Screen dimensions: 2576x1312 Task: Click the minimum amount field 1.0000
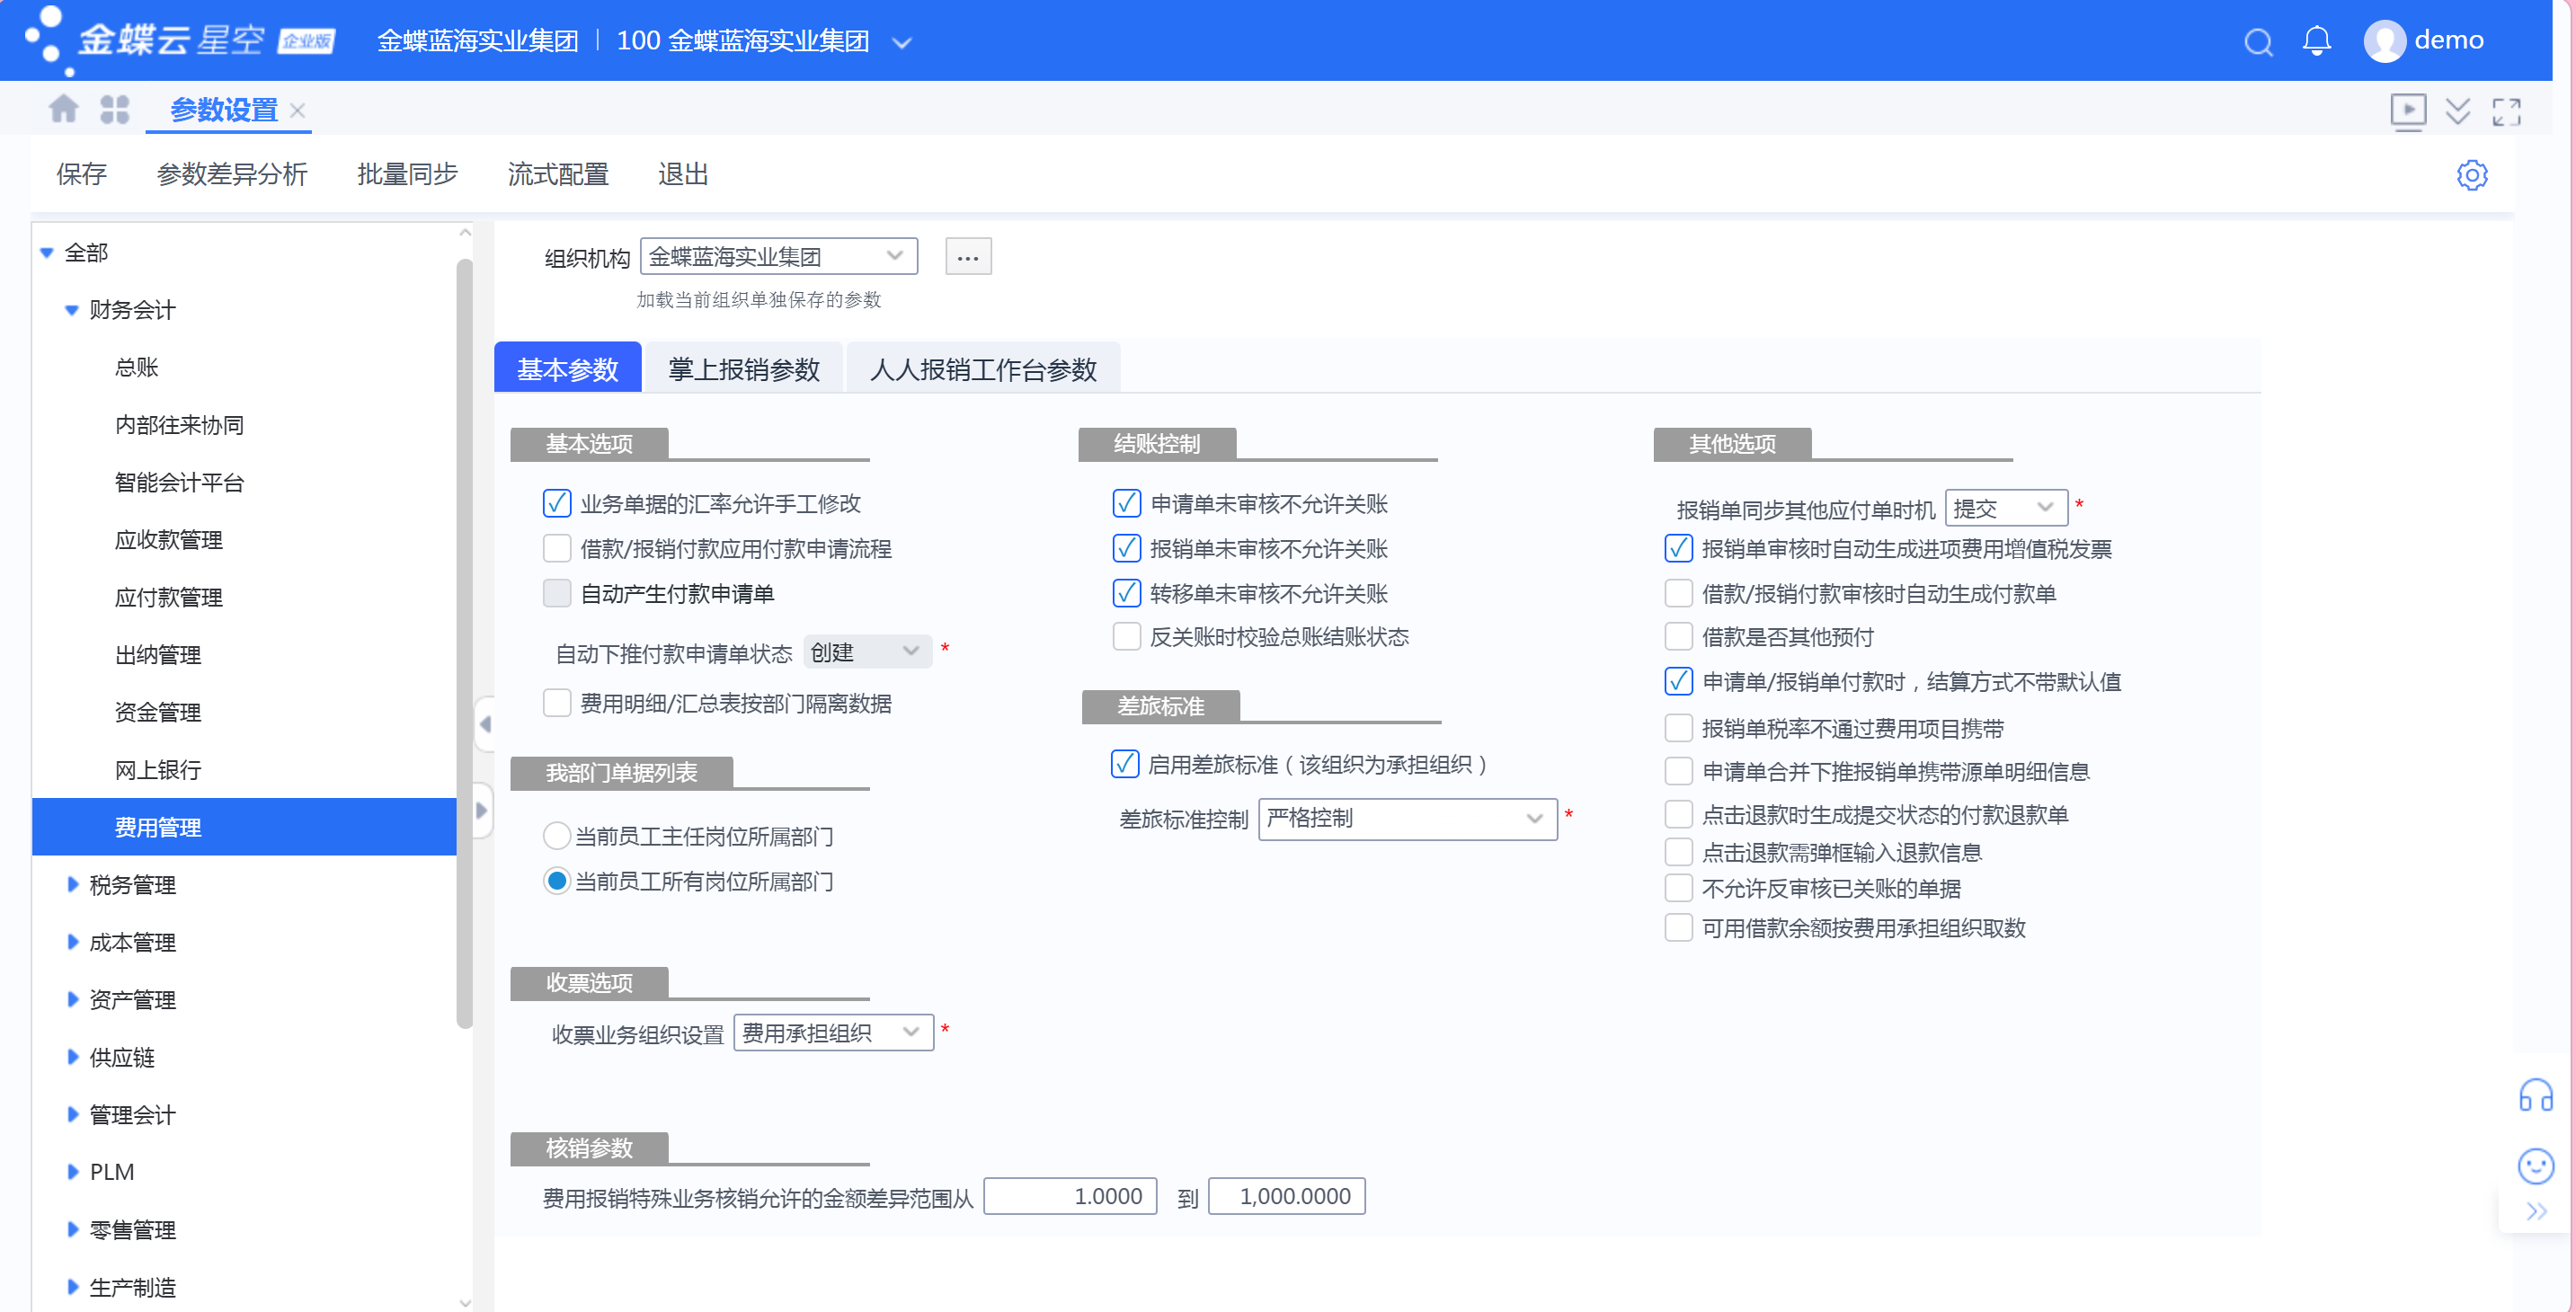coord(1069,1196)
